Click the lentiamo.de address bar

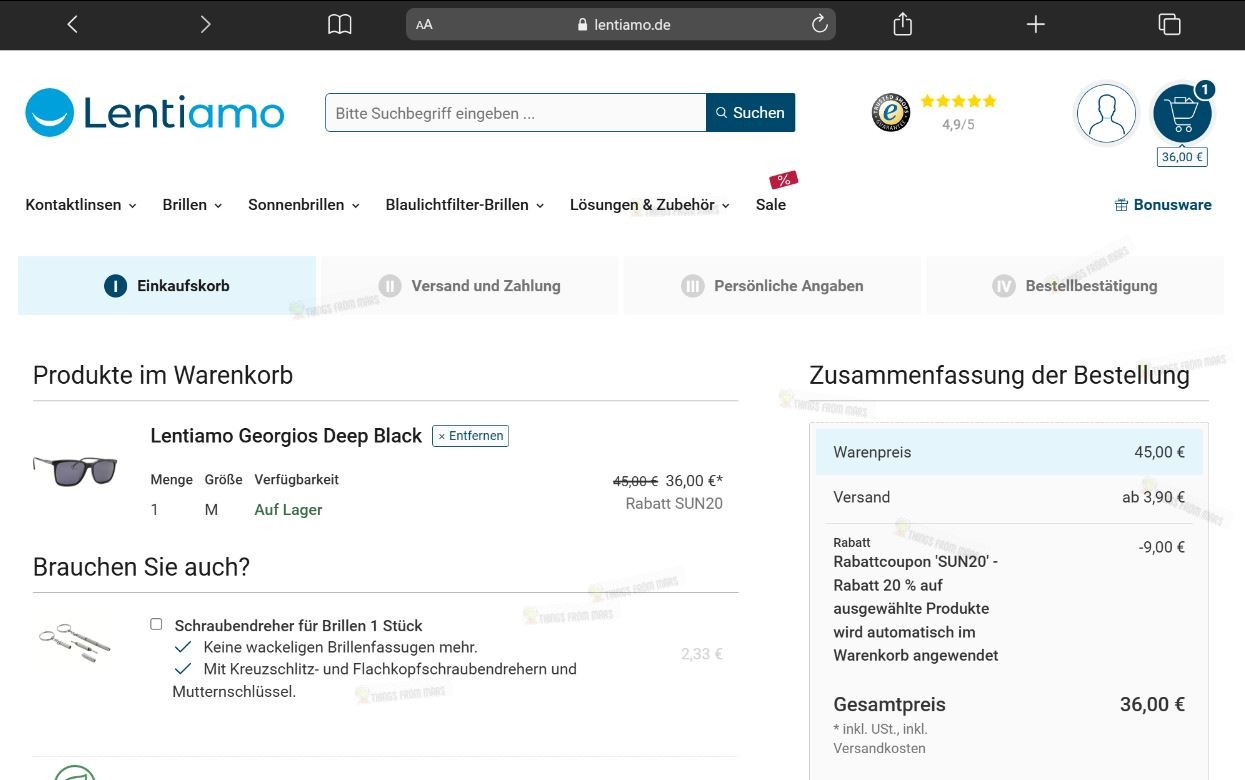pyautogui.click(x=621, y=25)
